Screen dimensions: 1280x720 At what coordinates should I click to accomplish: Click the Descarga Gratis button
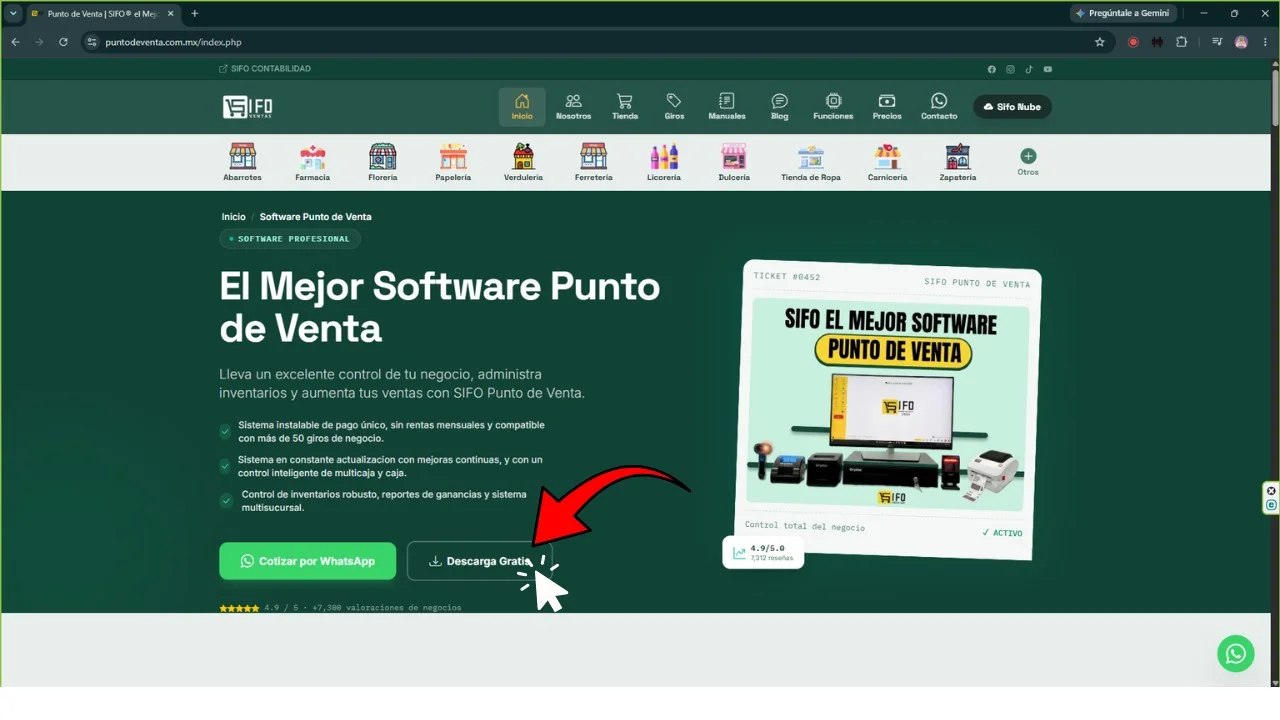(x=479, y=561)
